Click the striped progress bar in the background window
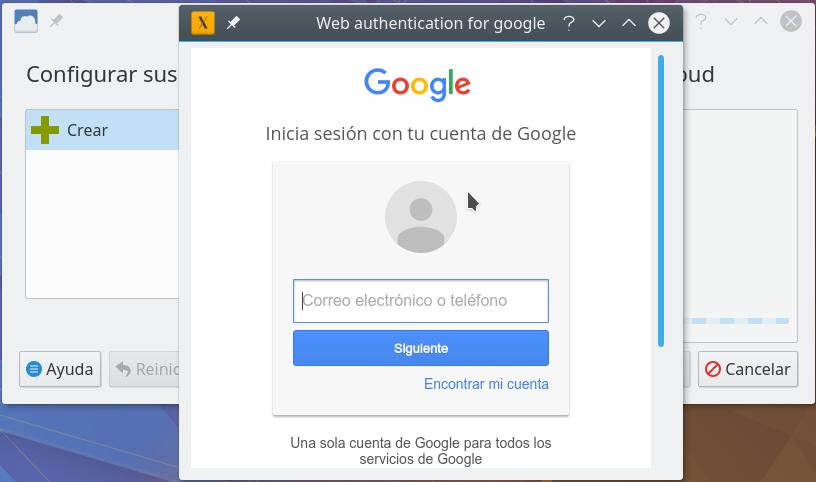Image resolution: width=816 pixels, height=482 pixels. [736, 321]
